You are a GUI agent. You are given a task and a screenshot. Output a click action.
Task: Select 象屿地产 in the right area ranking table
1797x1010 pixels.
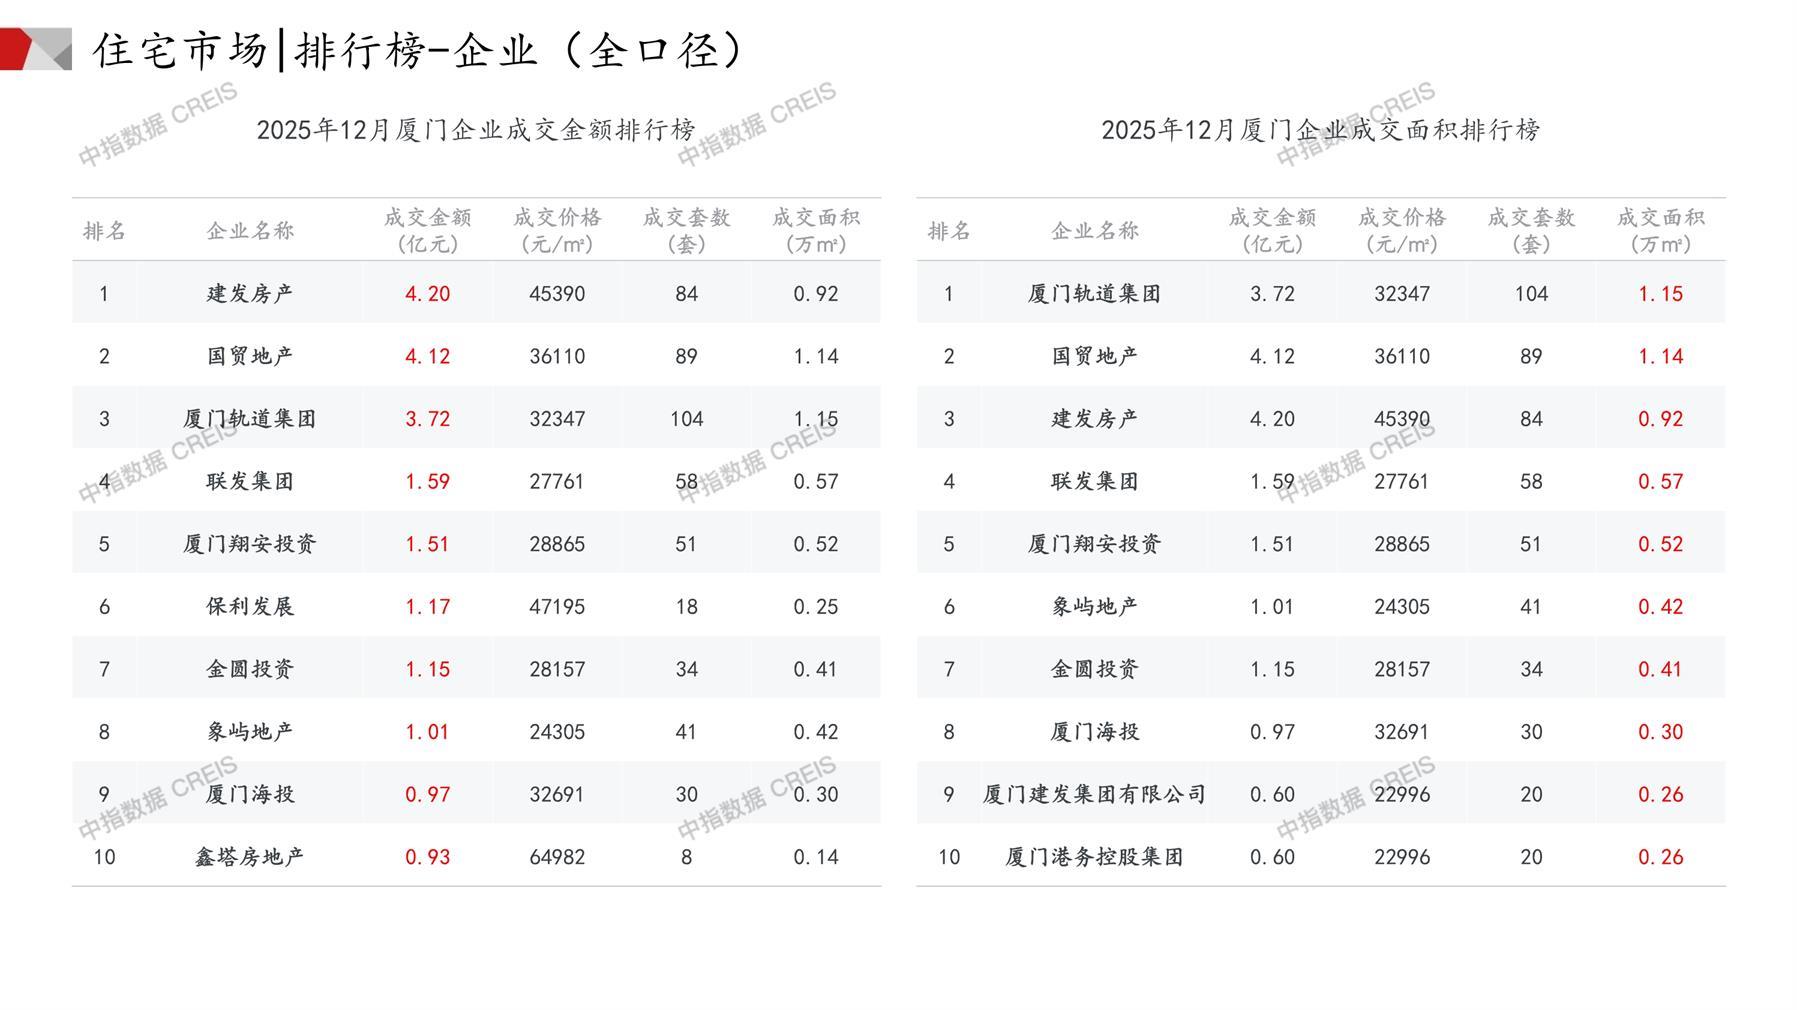[x=1094, y=607]
